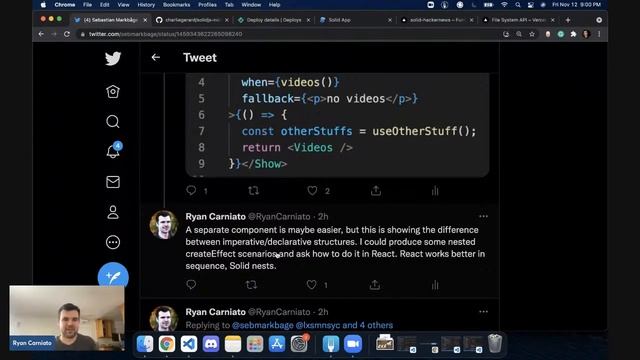
Task: Open the Apple menu
Action: point(43,5)
